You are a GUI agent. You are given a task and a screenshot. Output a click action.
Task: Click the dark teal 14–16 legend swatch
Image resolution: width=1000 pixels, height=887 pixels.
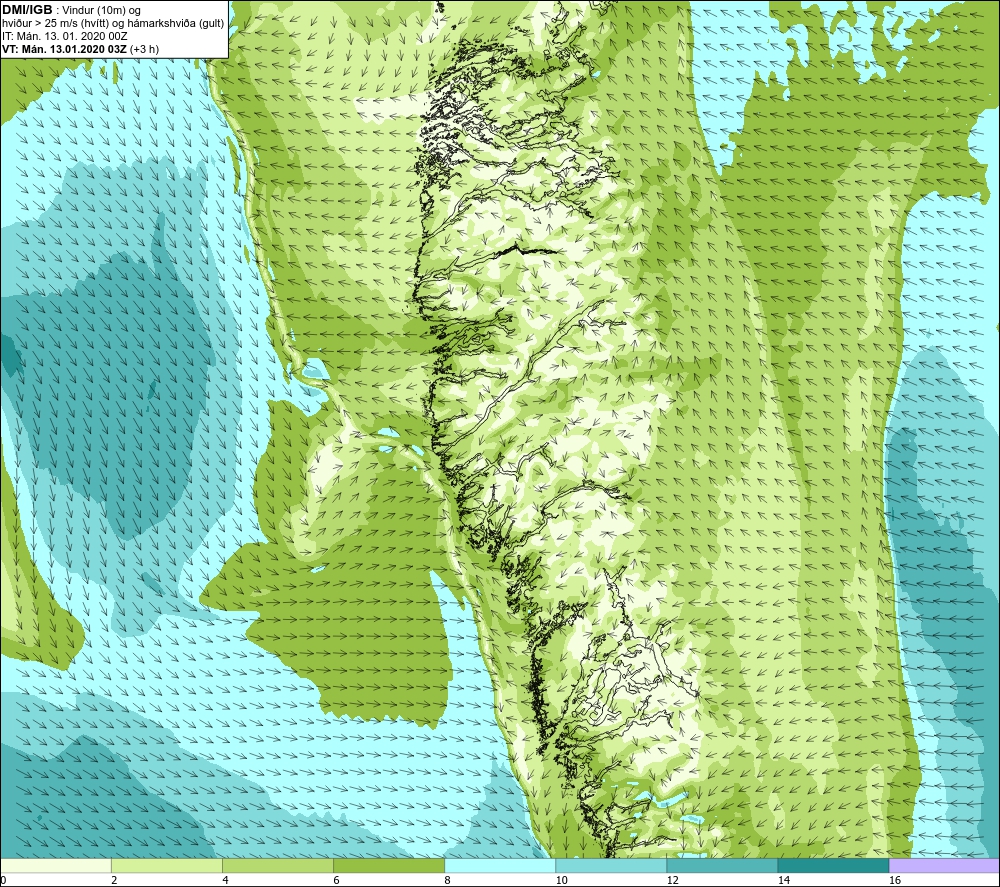pos(833,865)
